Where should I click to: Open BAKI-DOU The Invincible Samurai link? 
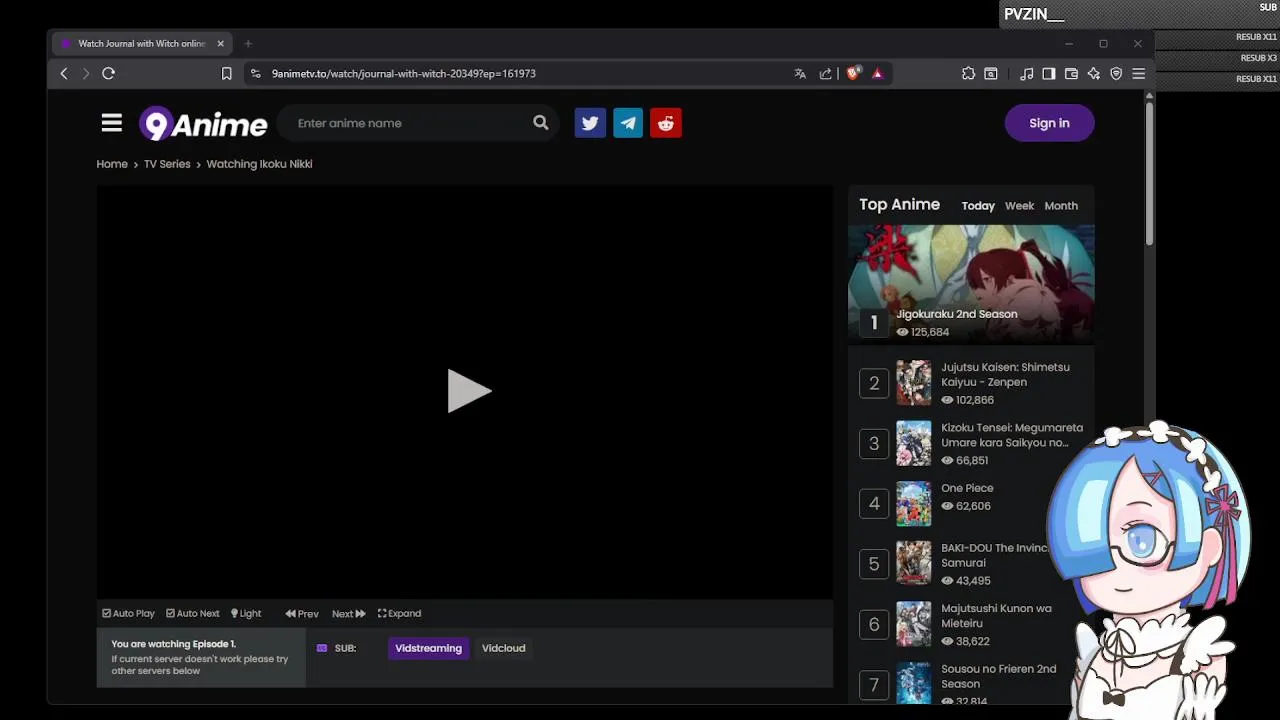click(x=995, y=555)
